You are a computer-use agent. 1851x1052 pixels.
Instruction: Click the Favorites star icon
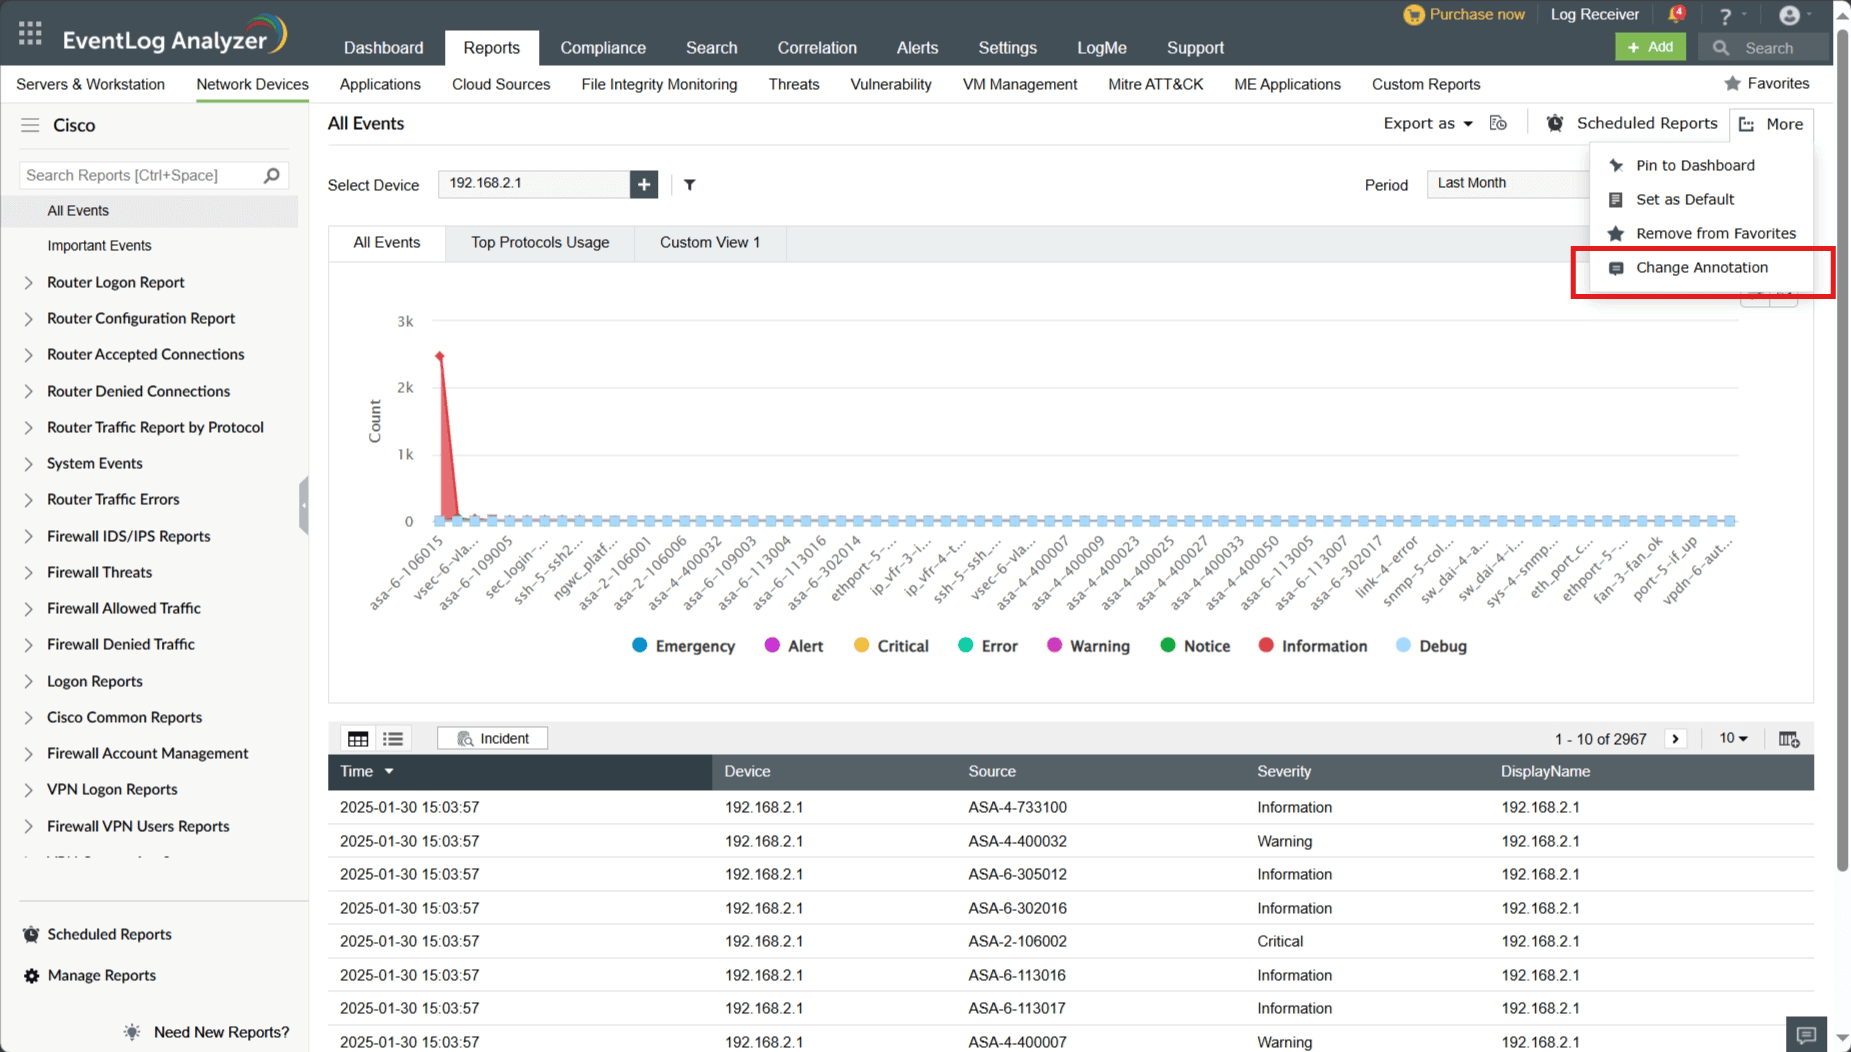[x=1733, y=84]
